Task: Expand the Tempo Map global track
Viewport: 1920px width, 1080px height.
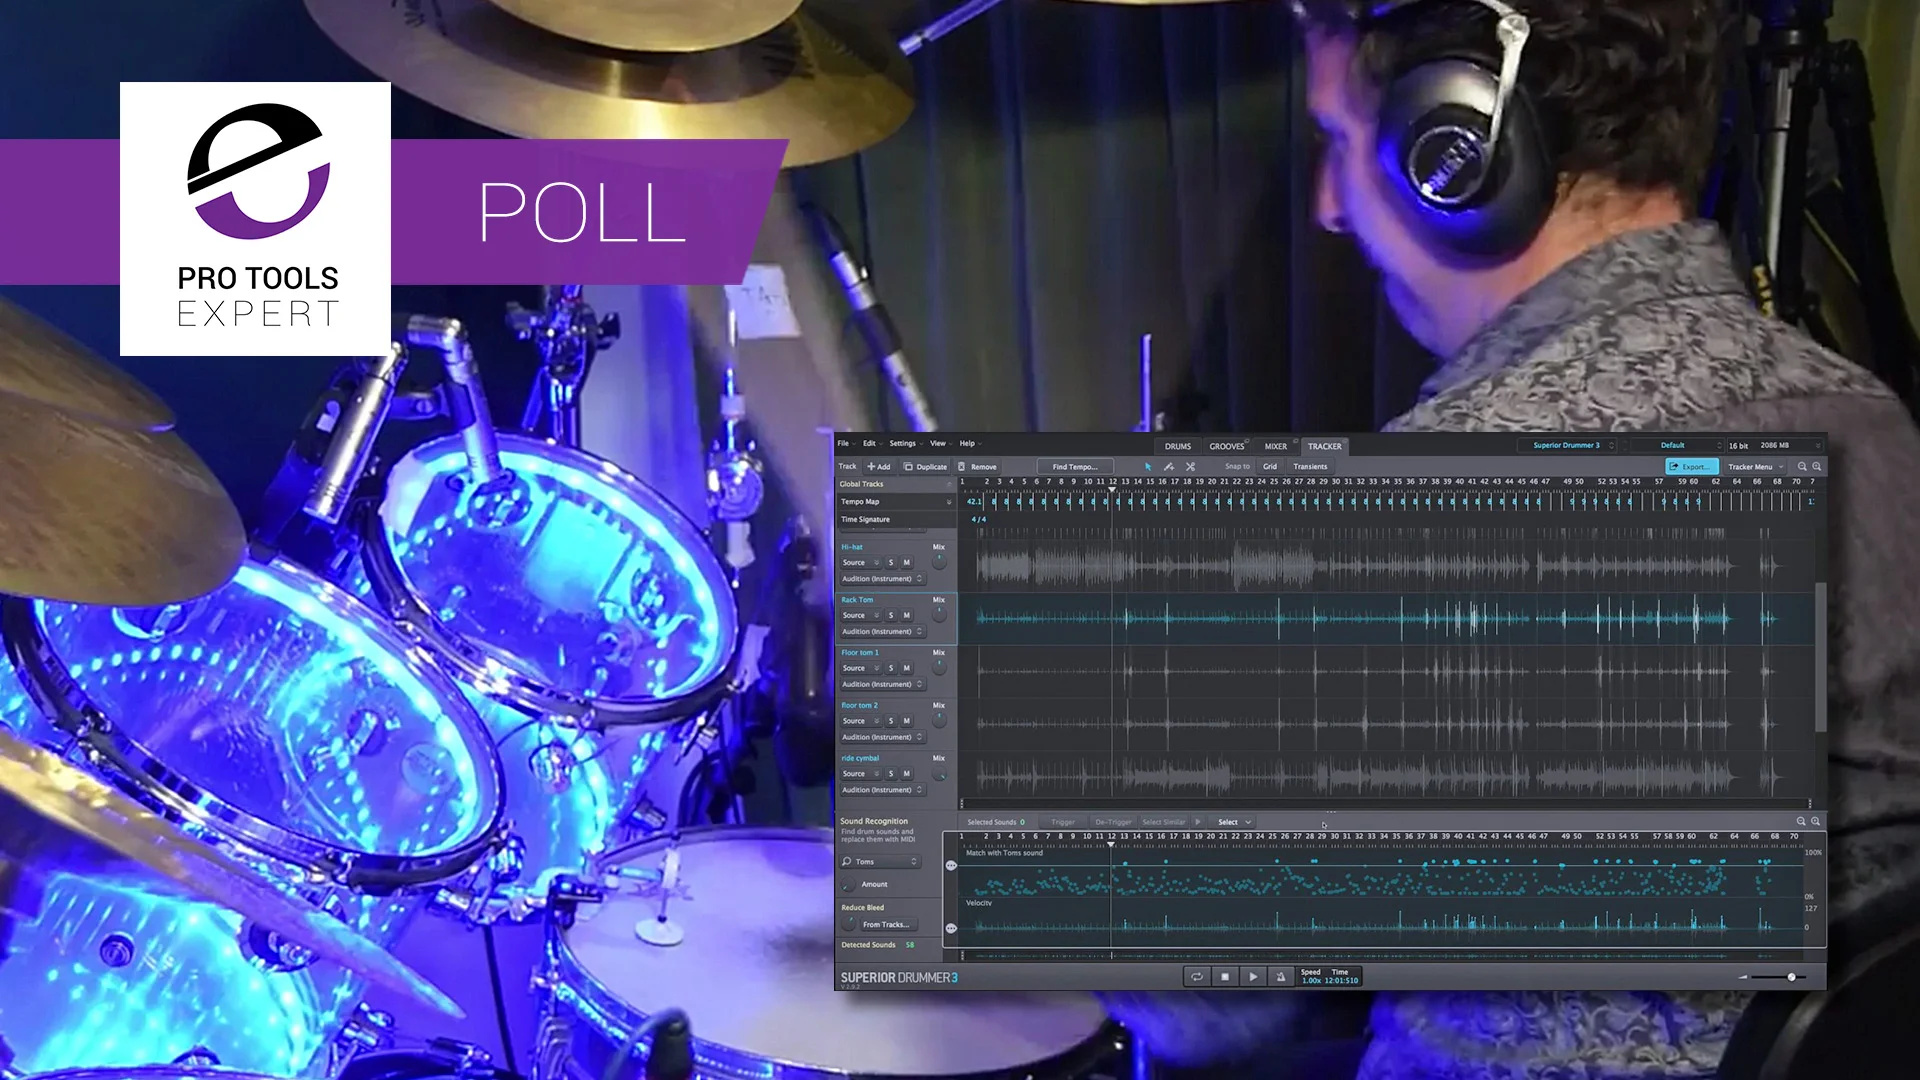Action: (x=949, y=502)
